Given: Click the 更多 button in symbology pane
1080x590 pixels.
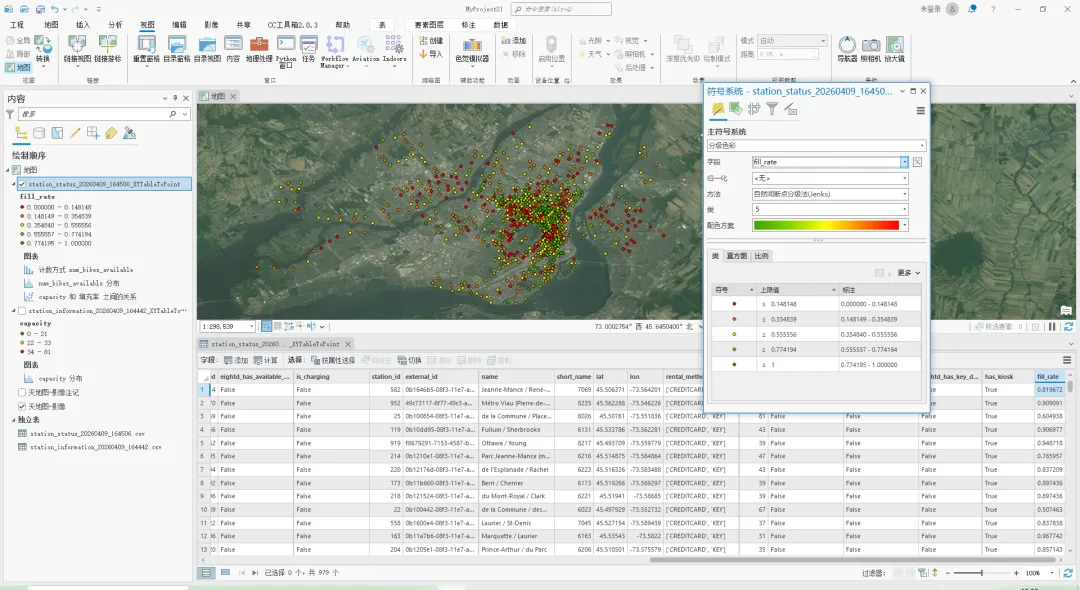Looking at the screenshot, I should (x=908, y=273).
